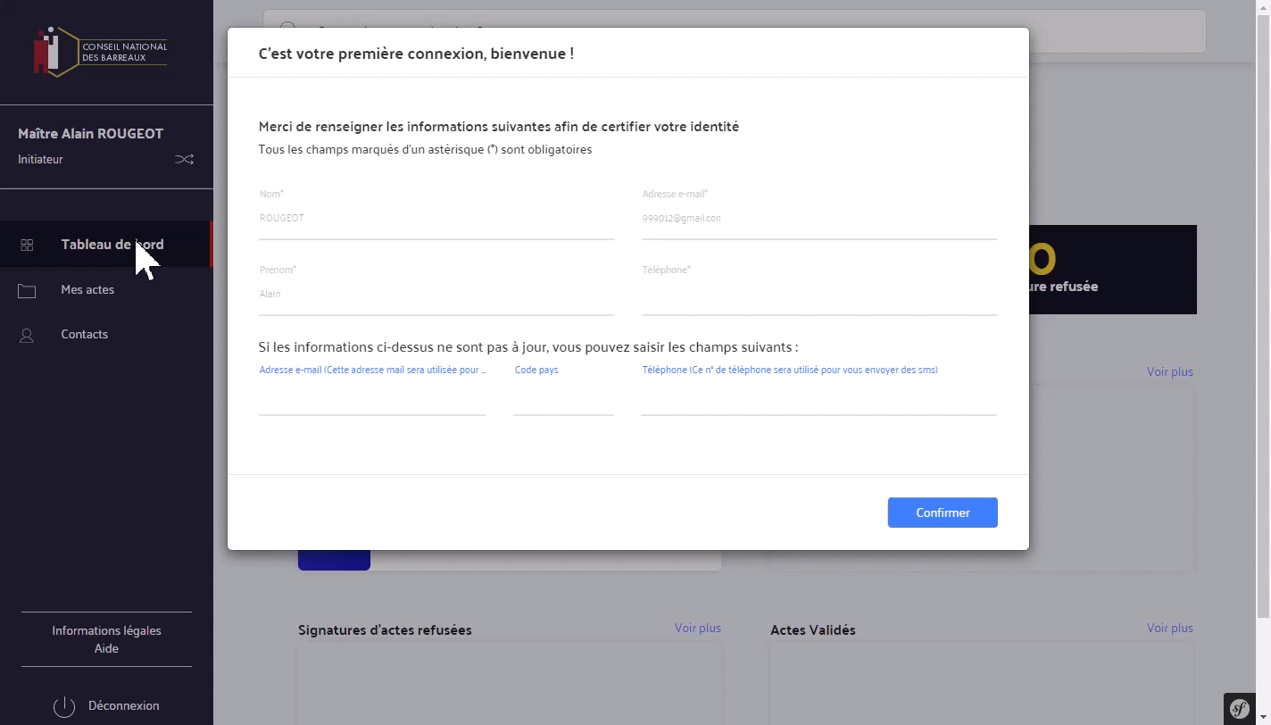Click the required Adresse e-mail field
This screenshot has height=725, width=1271.
point(819,219)
